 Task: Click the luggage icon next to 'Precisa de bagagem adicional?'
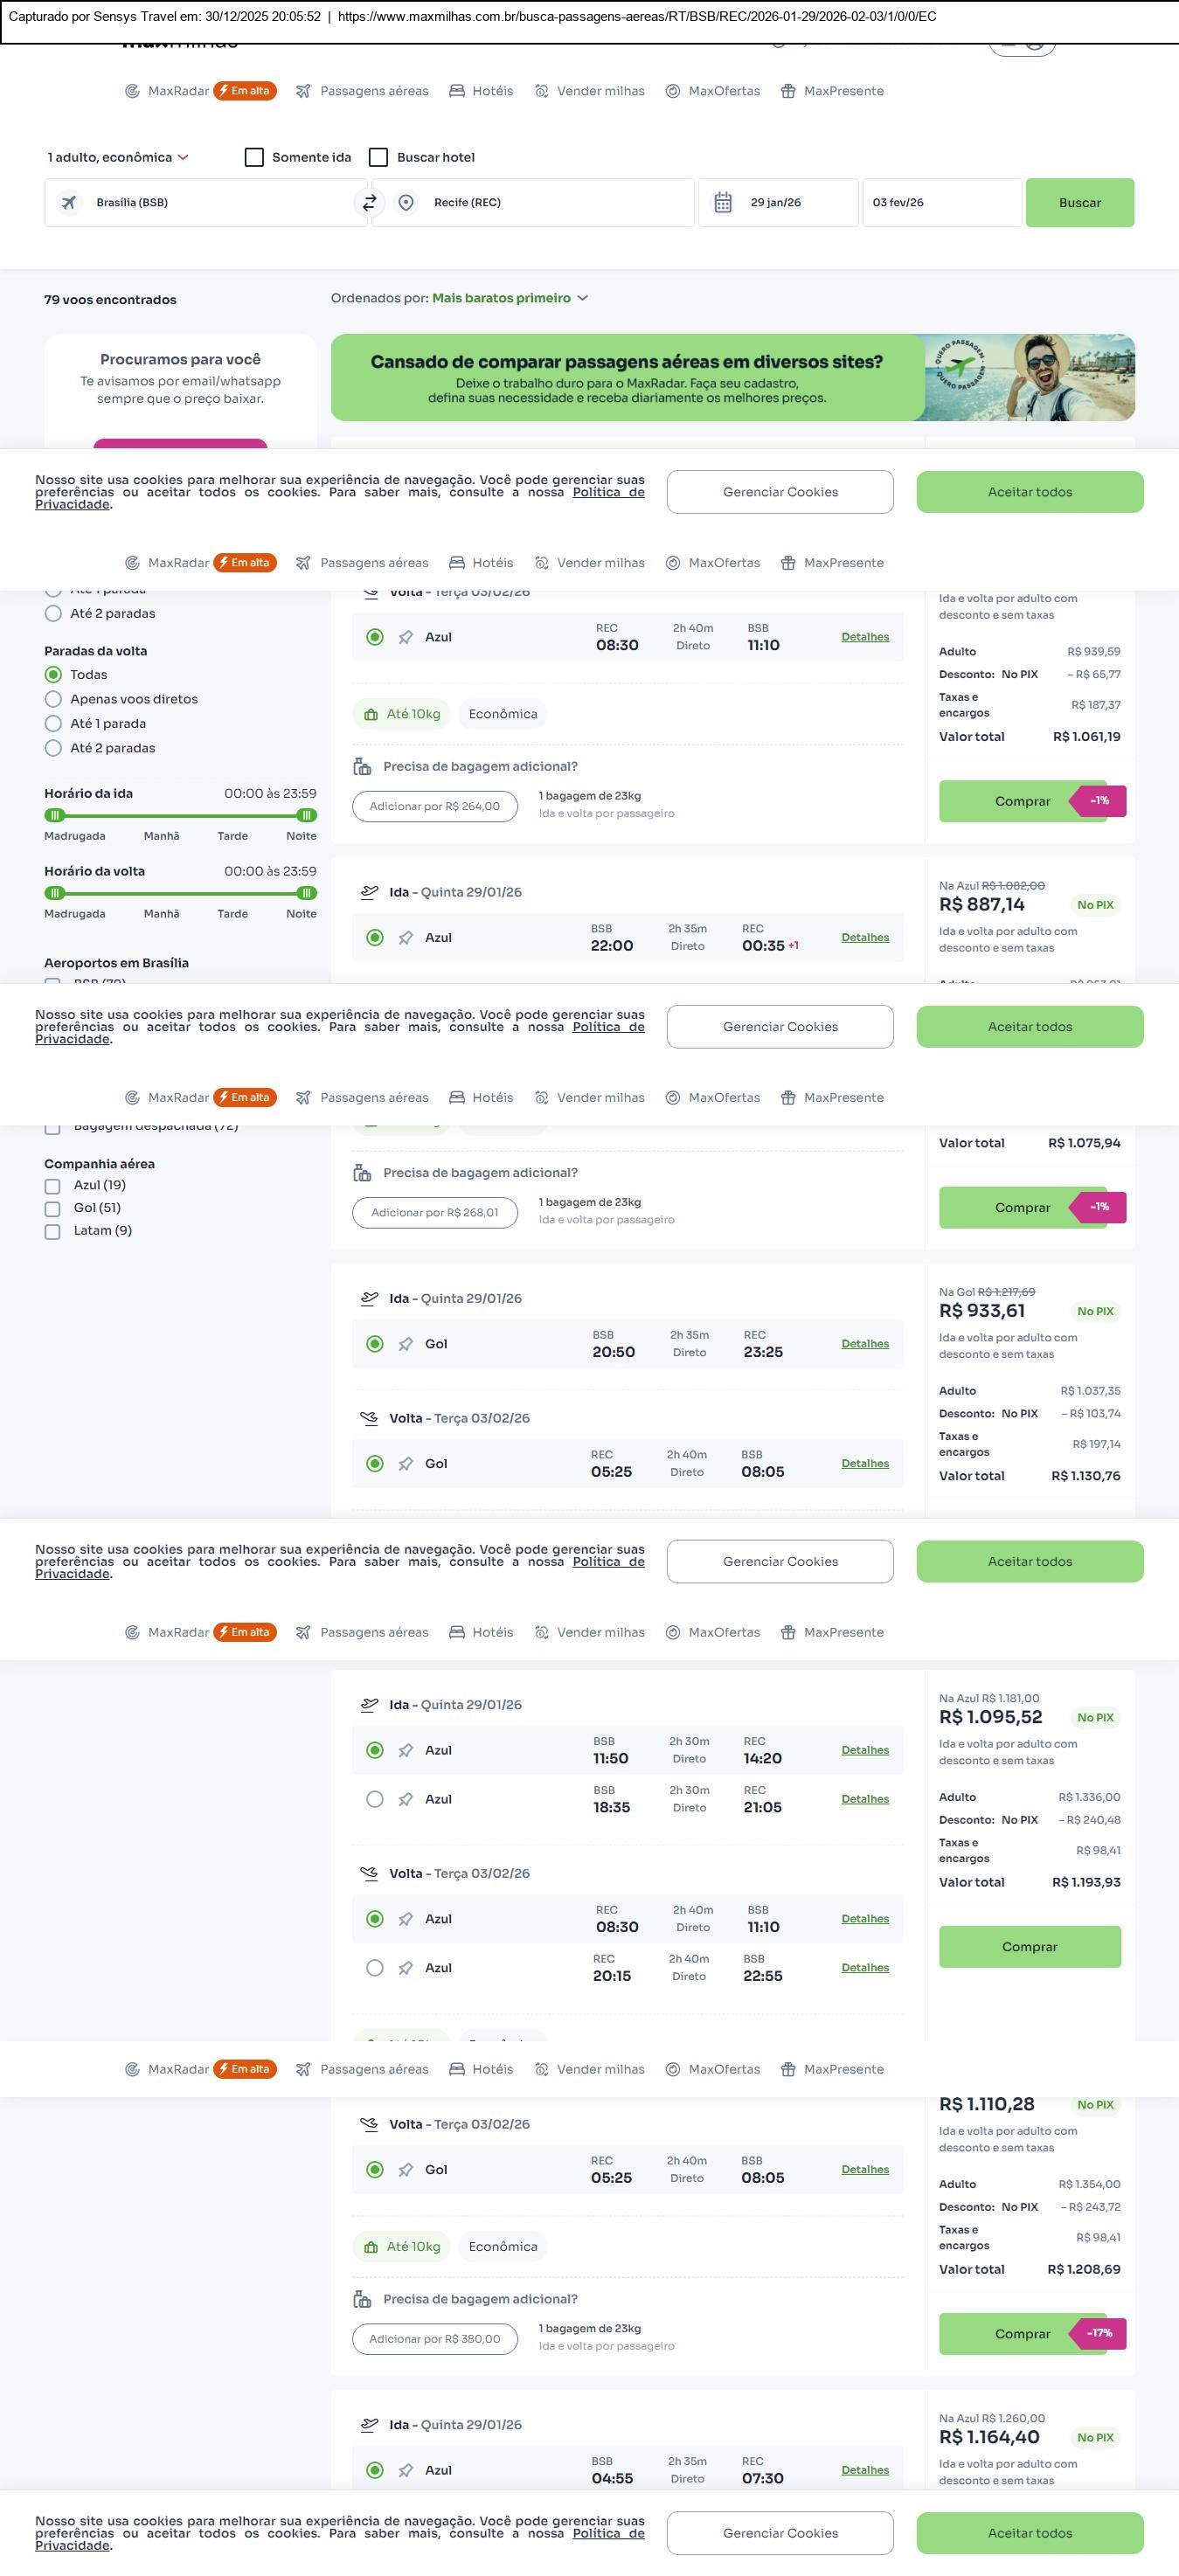[x=362, y=767]
